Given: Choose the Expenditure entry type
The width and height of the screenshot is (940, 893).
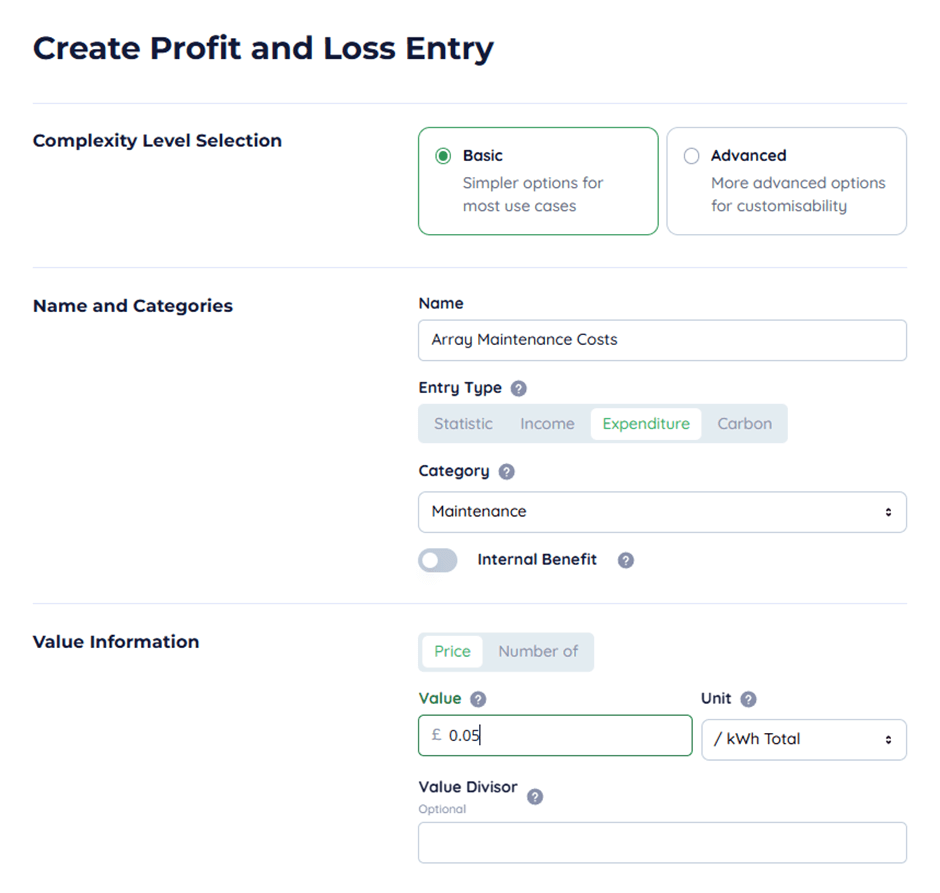Looking at the screenshot, I should 646,424.
